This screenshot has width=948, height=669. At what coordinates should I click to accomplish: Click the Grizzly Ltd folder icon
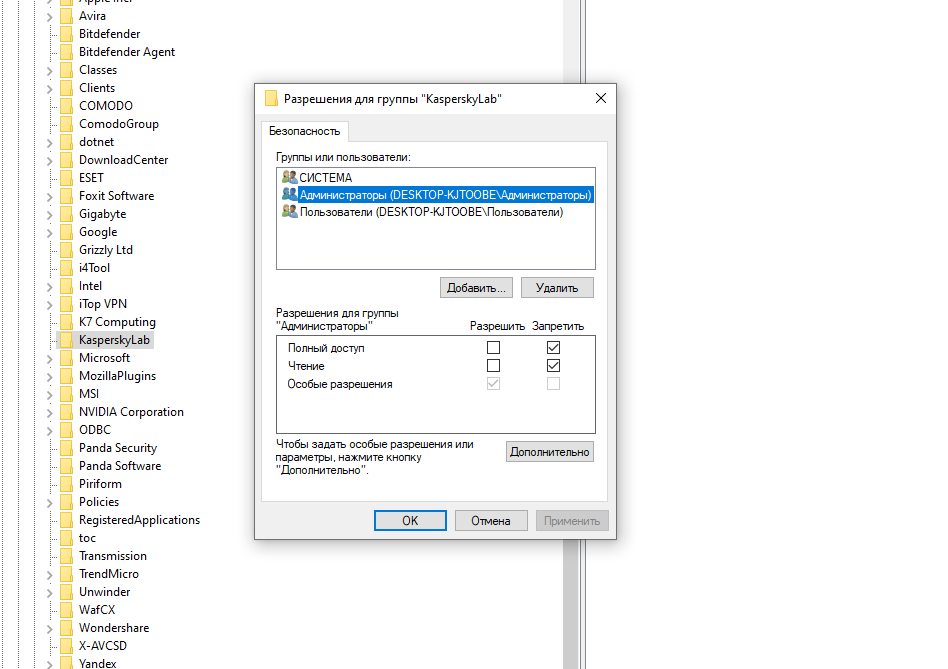pyautogui.click(x=67, y=250)
